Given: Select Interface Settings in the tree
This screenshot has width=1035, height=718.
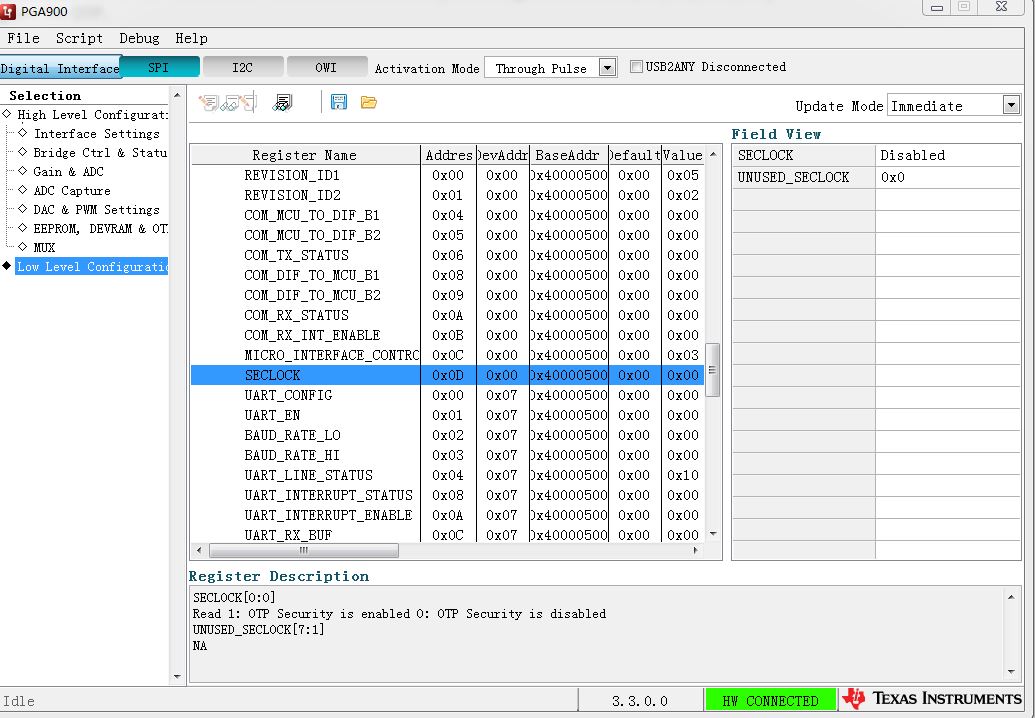Looking at the screenshot, I should point(96,134).
